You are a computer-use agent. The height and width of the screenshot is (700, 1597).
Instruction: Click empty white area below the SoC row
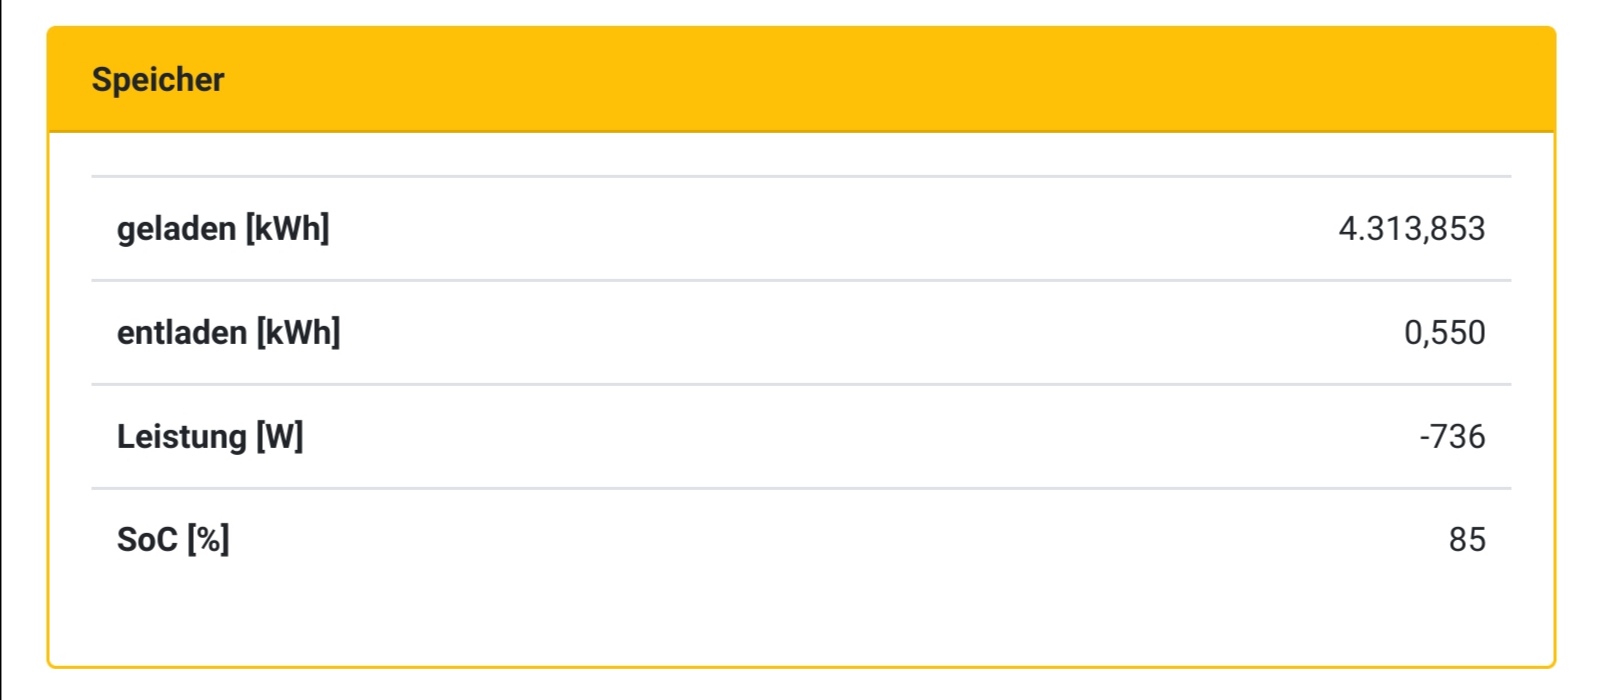800,620
